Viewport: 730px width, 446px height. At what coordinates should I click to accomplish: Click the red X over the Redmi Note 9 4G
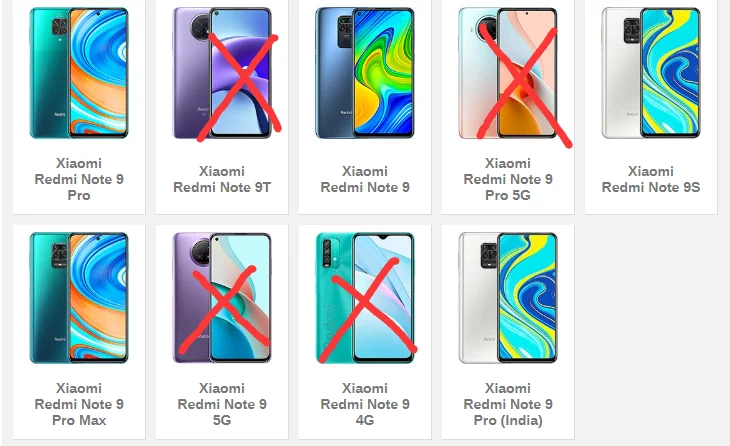367,310
